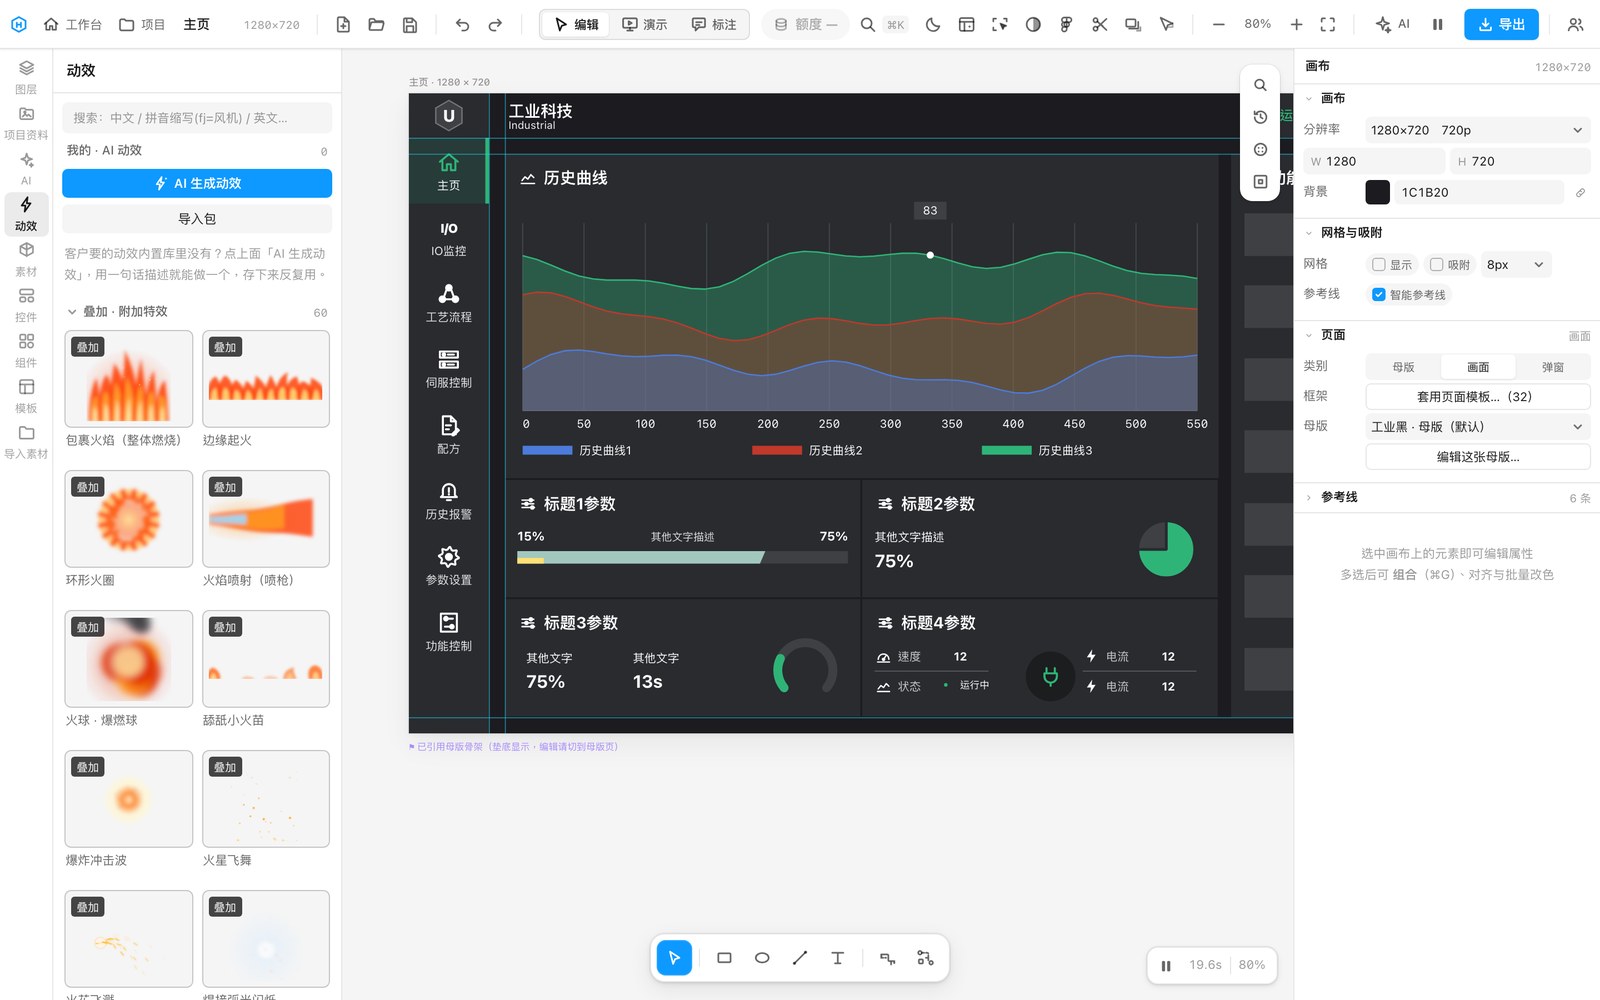1600x1000 pixels.
Task: Set page category to 母版
Action: point(1403,367)
